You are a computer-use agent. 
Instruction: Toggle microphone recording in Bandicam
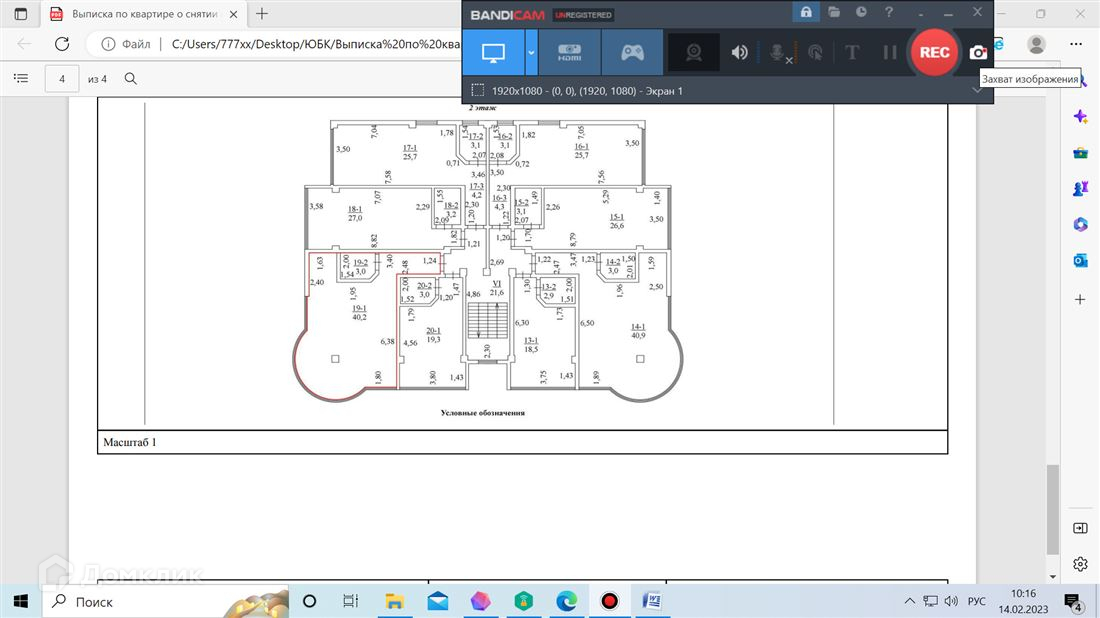(777, 53)
